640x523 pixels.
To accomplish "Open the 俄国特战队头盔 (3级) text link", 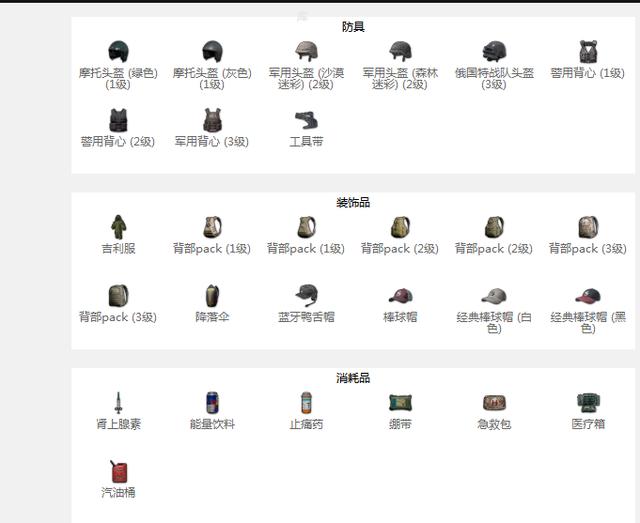I will 494,79.
